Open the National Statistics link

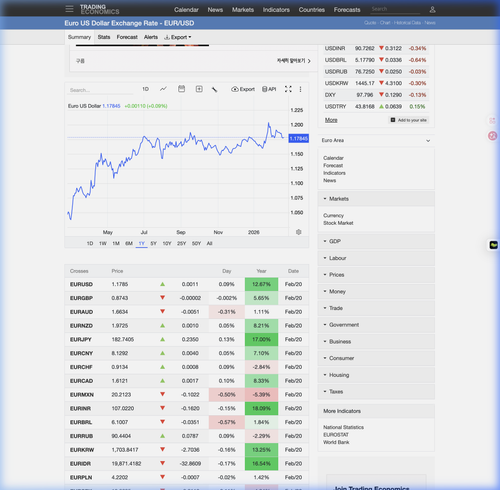coord(343,427)
